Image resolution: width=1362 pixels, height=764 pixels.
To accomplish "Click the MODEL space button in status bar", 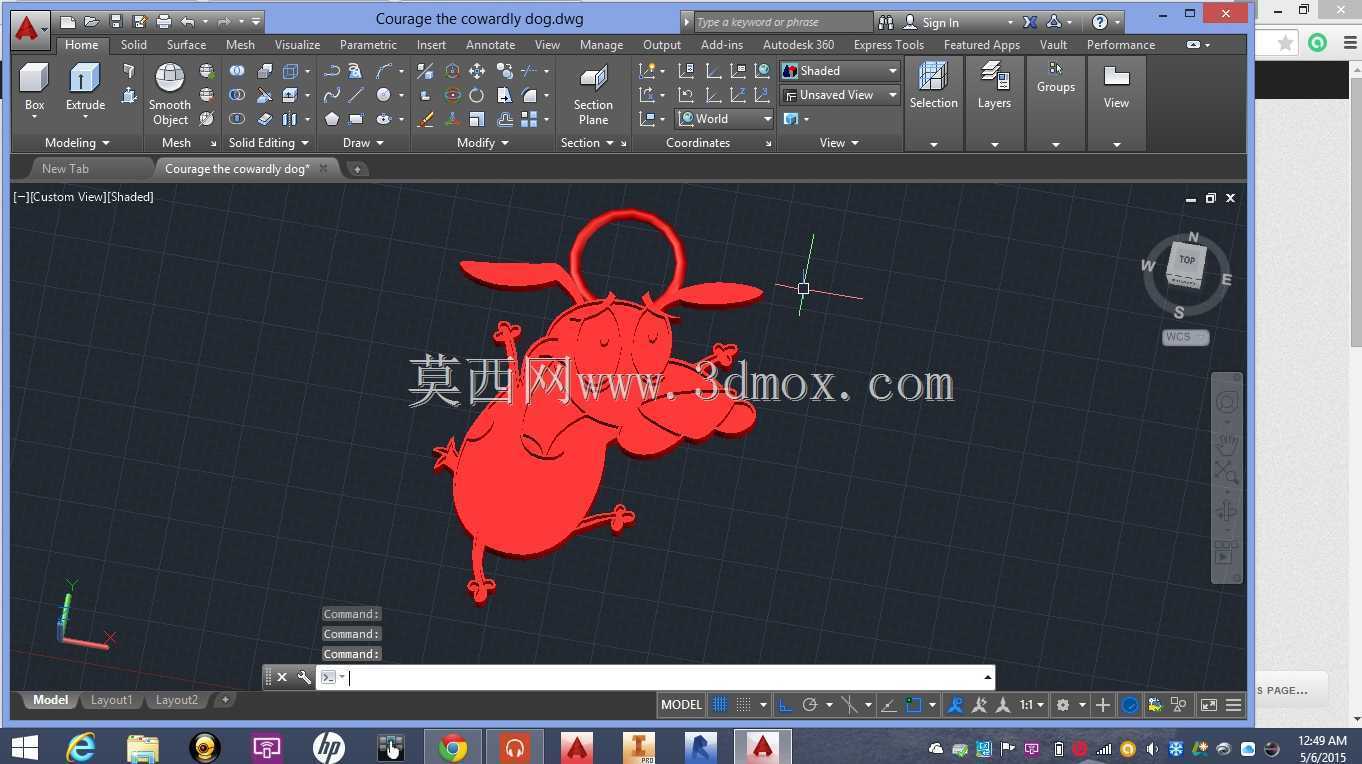I will [x=681, y=705].
